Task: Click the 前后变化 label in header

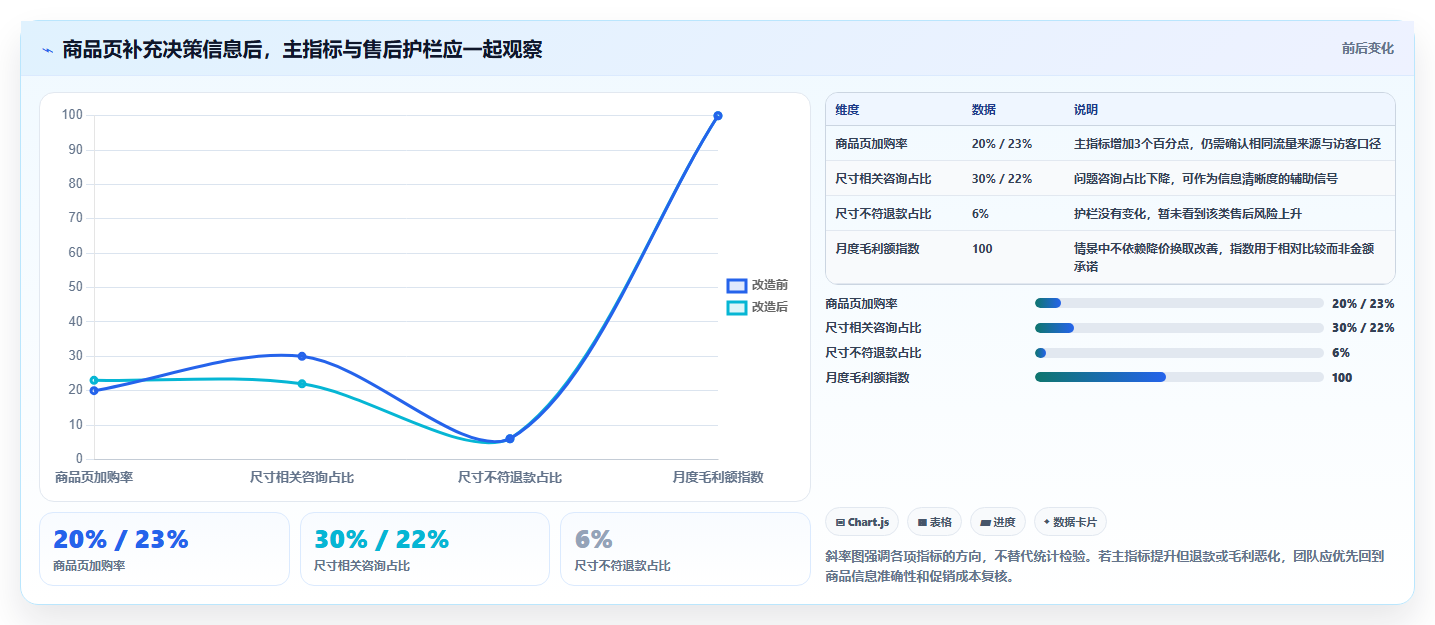Action: coord(1367,48)
